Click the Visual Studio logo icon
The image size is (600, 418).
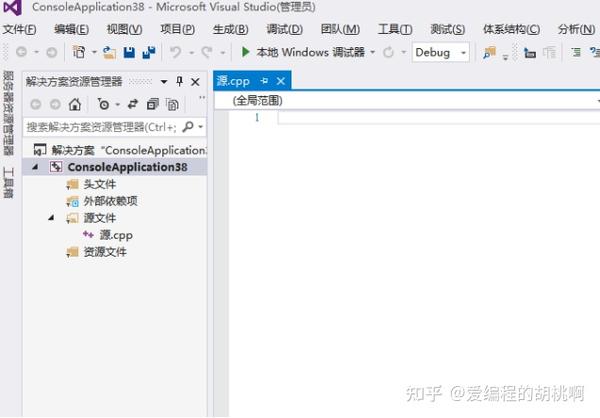12,7
